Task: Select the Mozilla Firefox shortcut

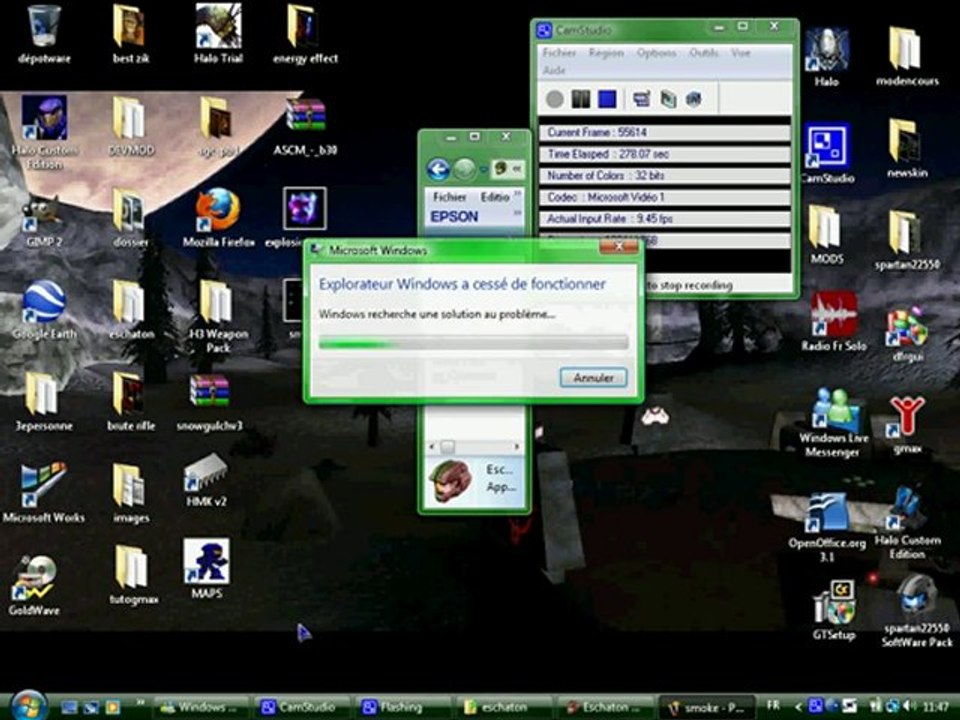Action: point(218,217)
